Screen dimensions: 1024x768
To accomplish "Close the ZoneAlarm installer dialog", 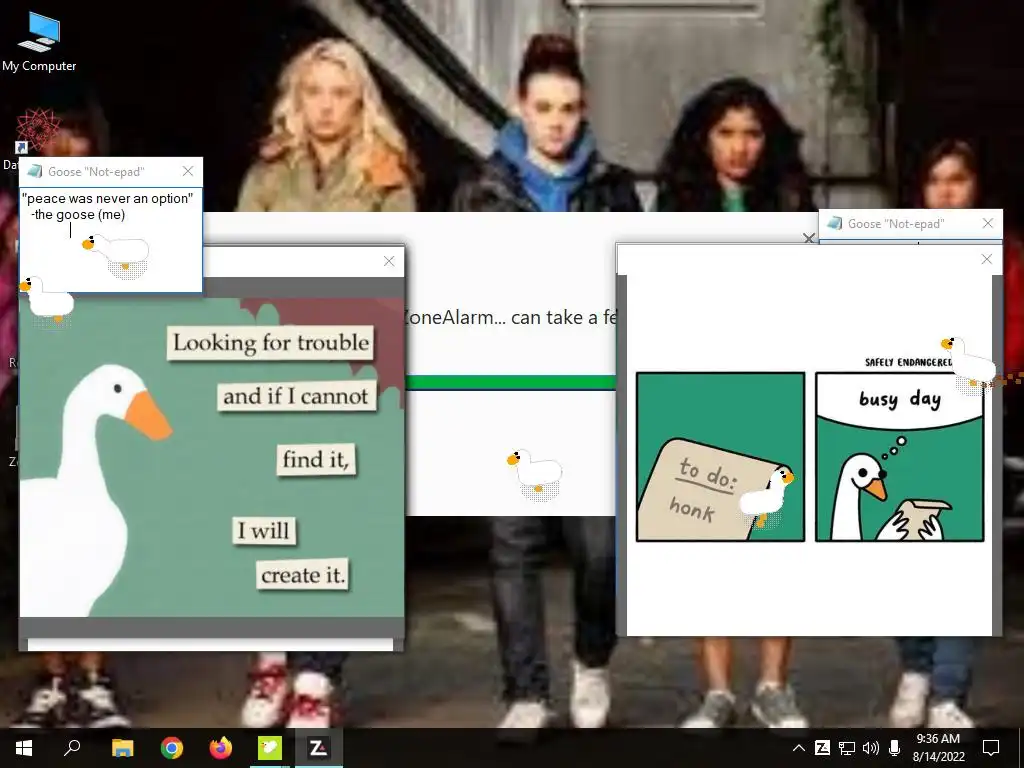I will 808,238.
